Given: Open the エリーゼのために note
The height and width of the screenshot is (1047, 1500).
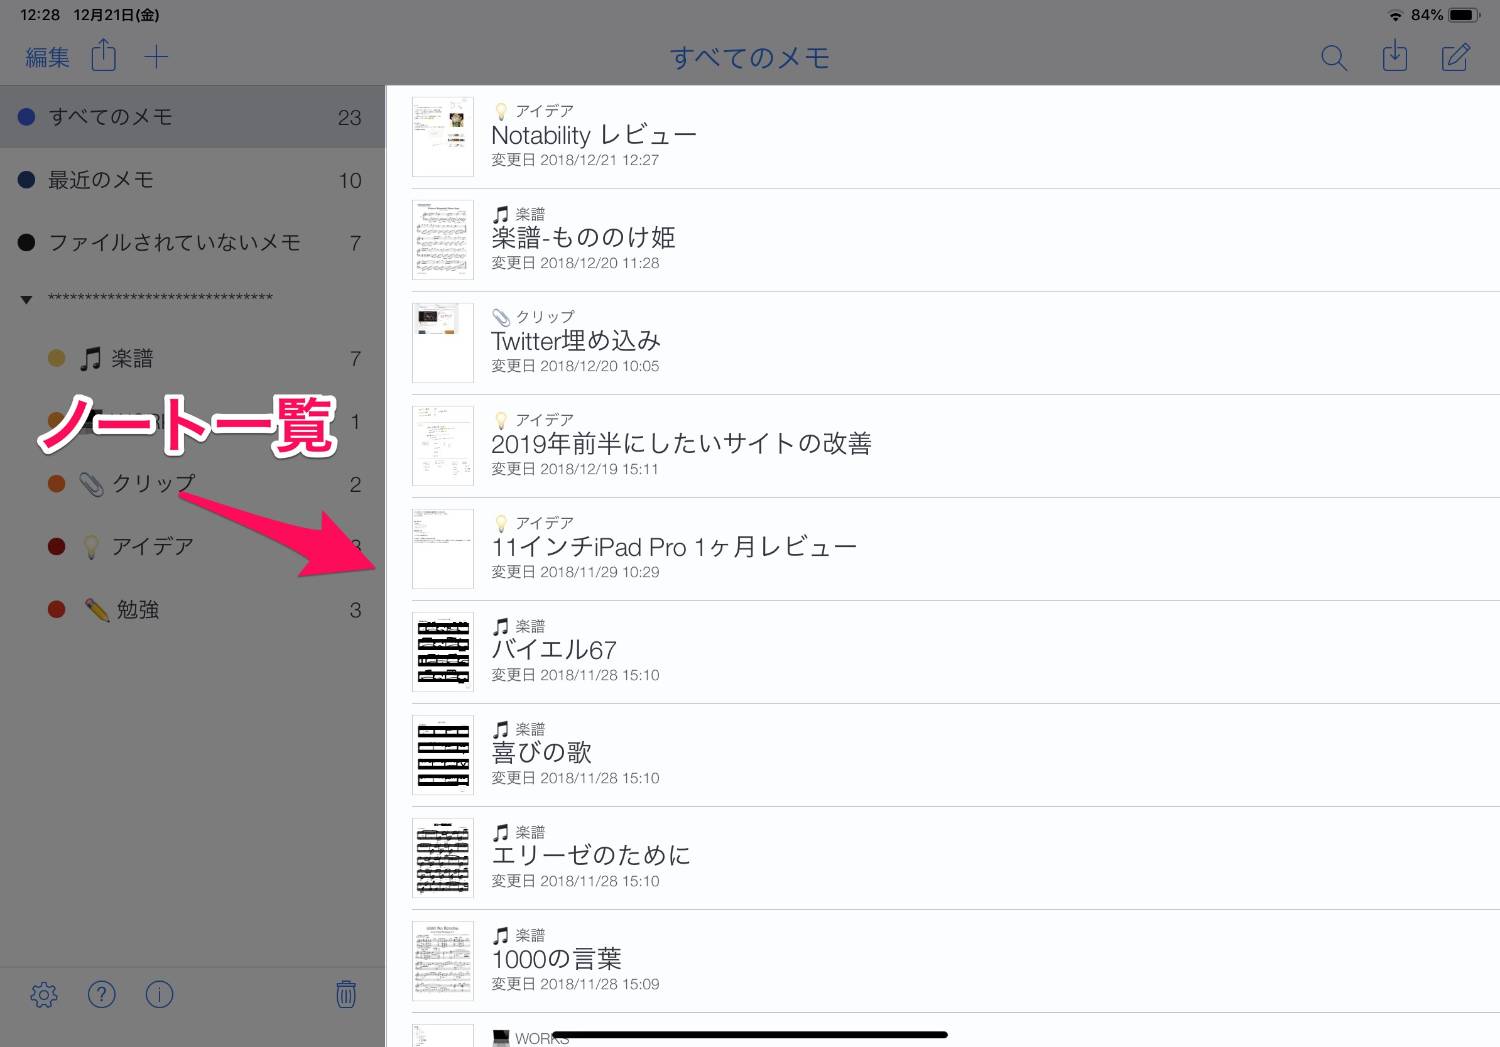Looking at the screenshot, I should pyautogui.click(x=943, y=858).
